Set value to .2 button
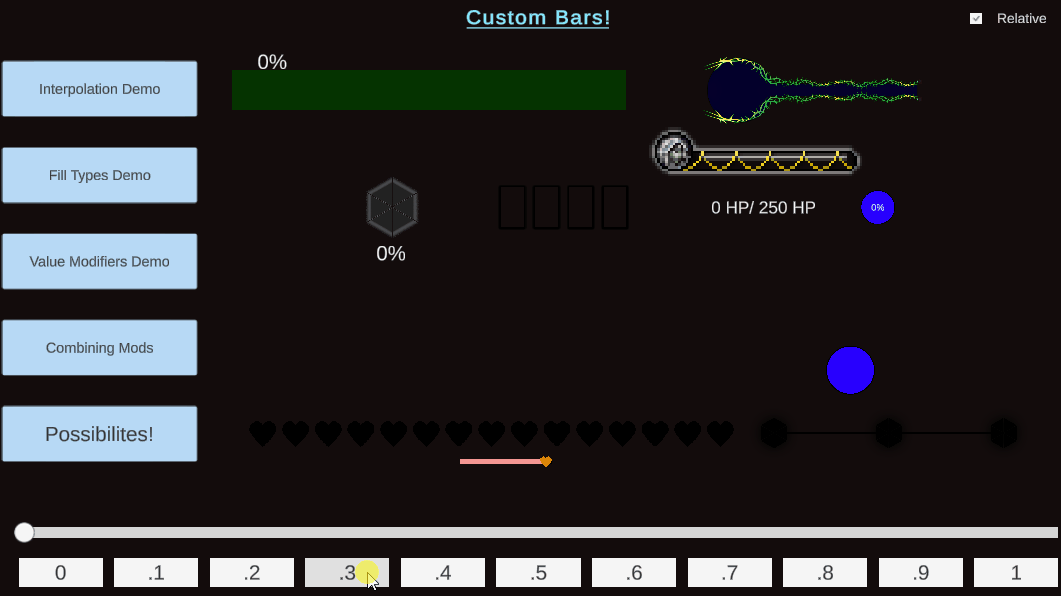The height and width of the screenshot is (596, 1061). point(252,572)
